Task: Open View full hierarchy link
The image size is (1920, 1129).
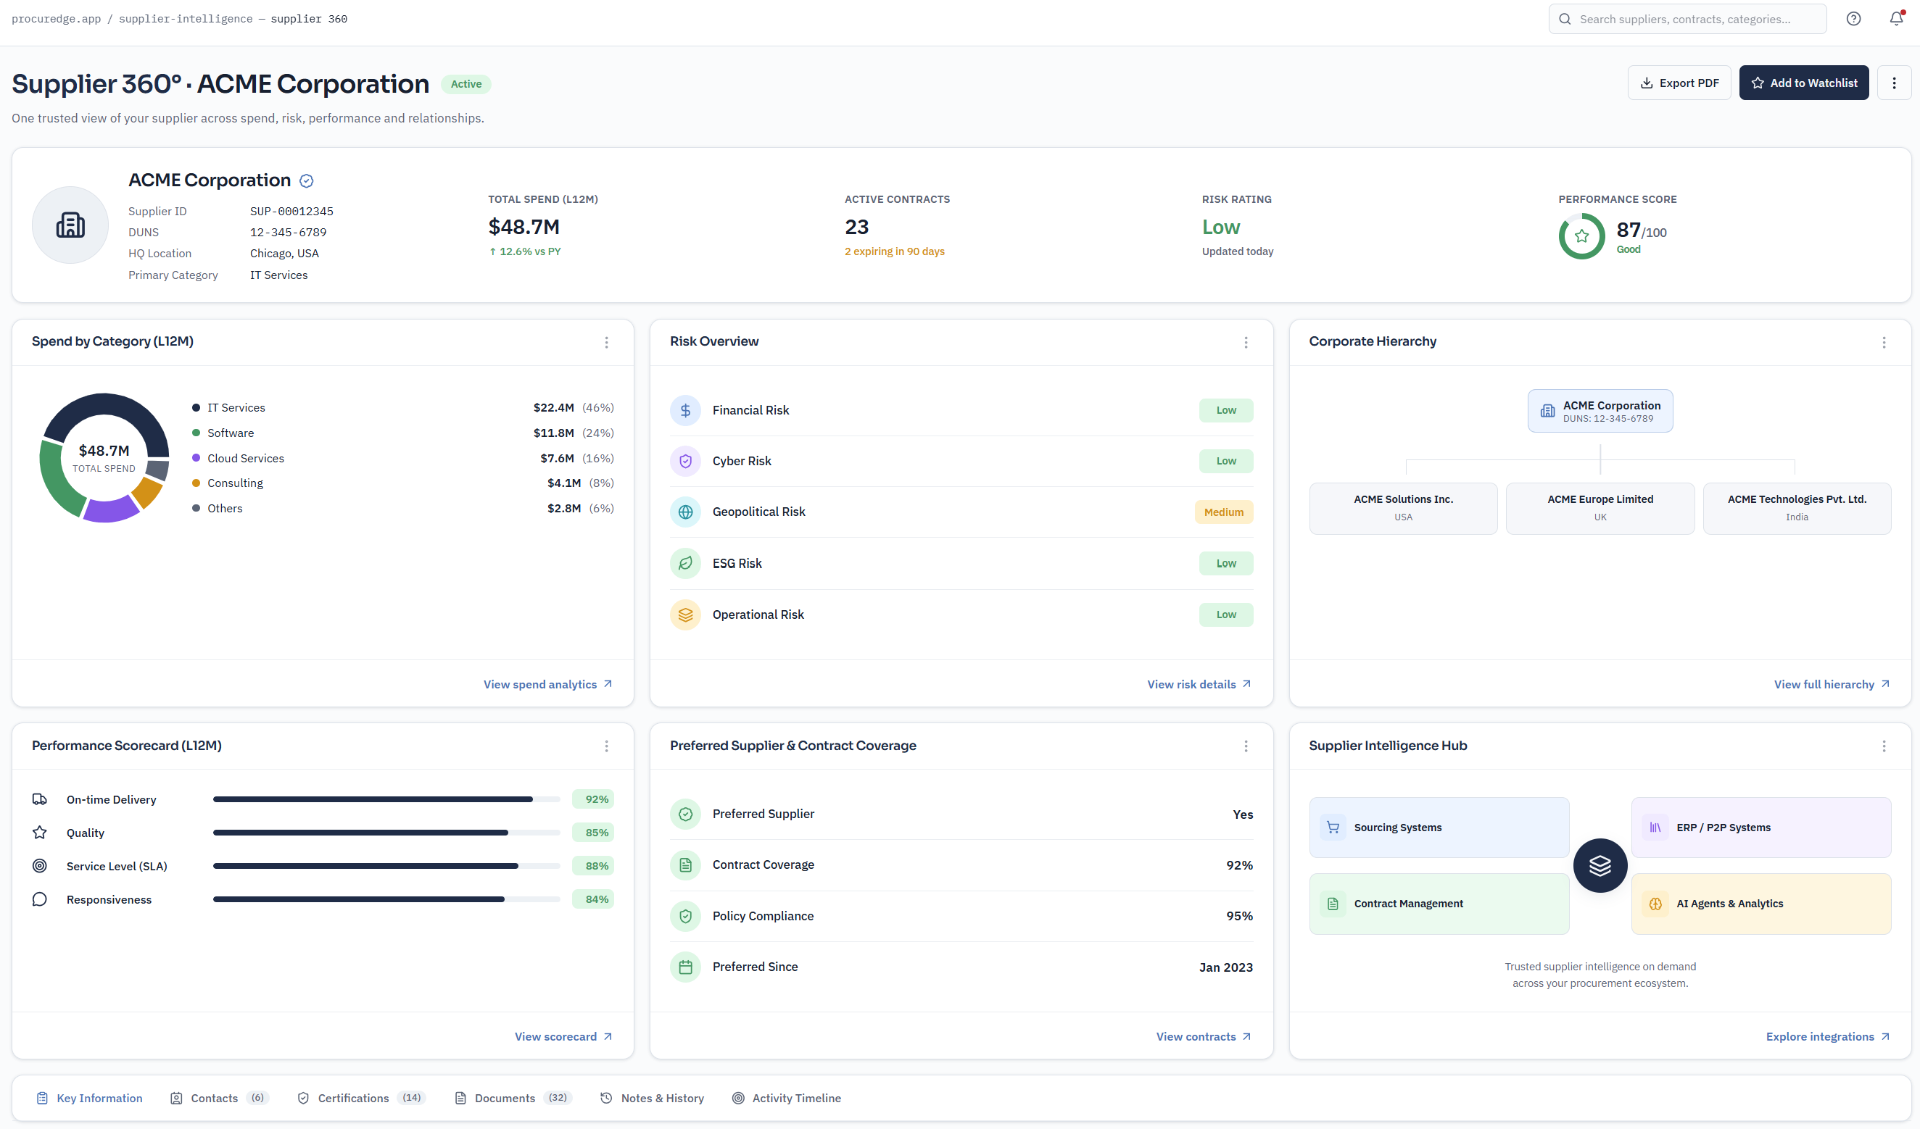Action: pyautogui.click(x=1831, y=685)
